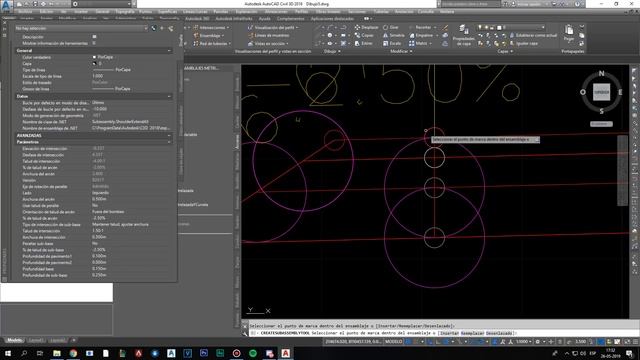The image size is (640, 360).
Task: Click Establecer como actual
Action: [533, 35]
